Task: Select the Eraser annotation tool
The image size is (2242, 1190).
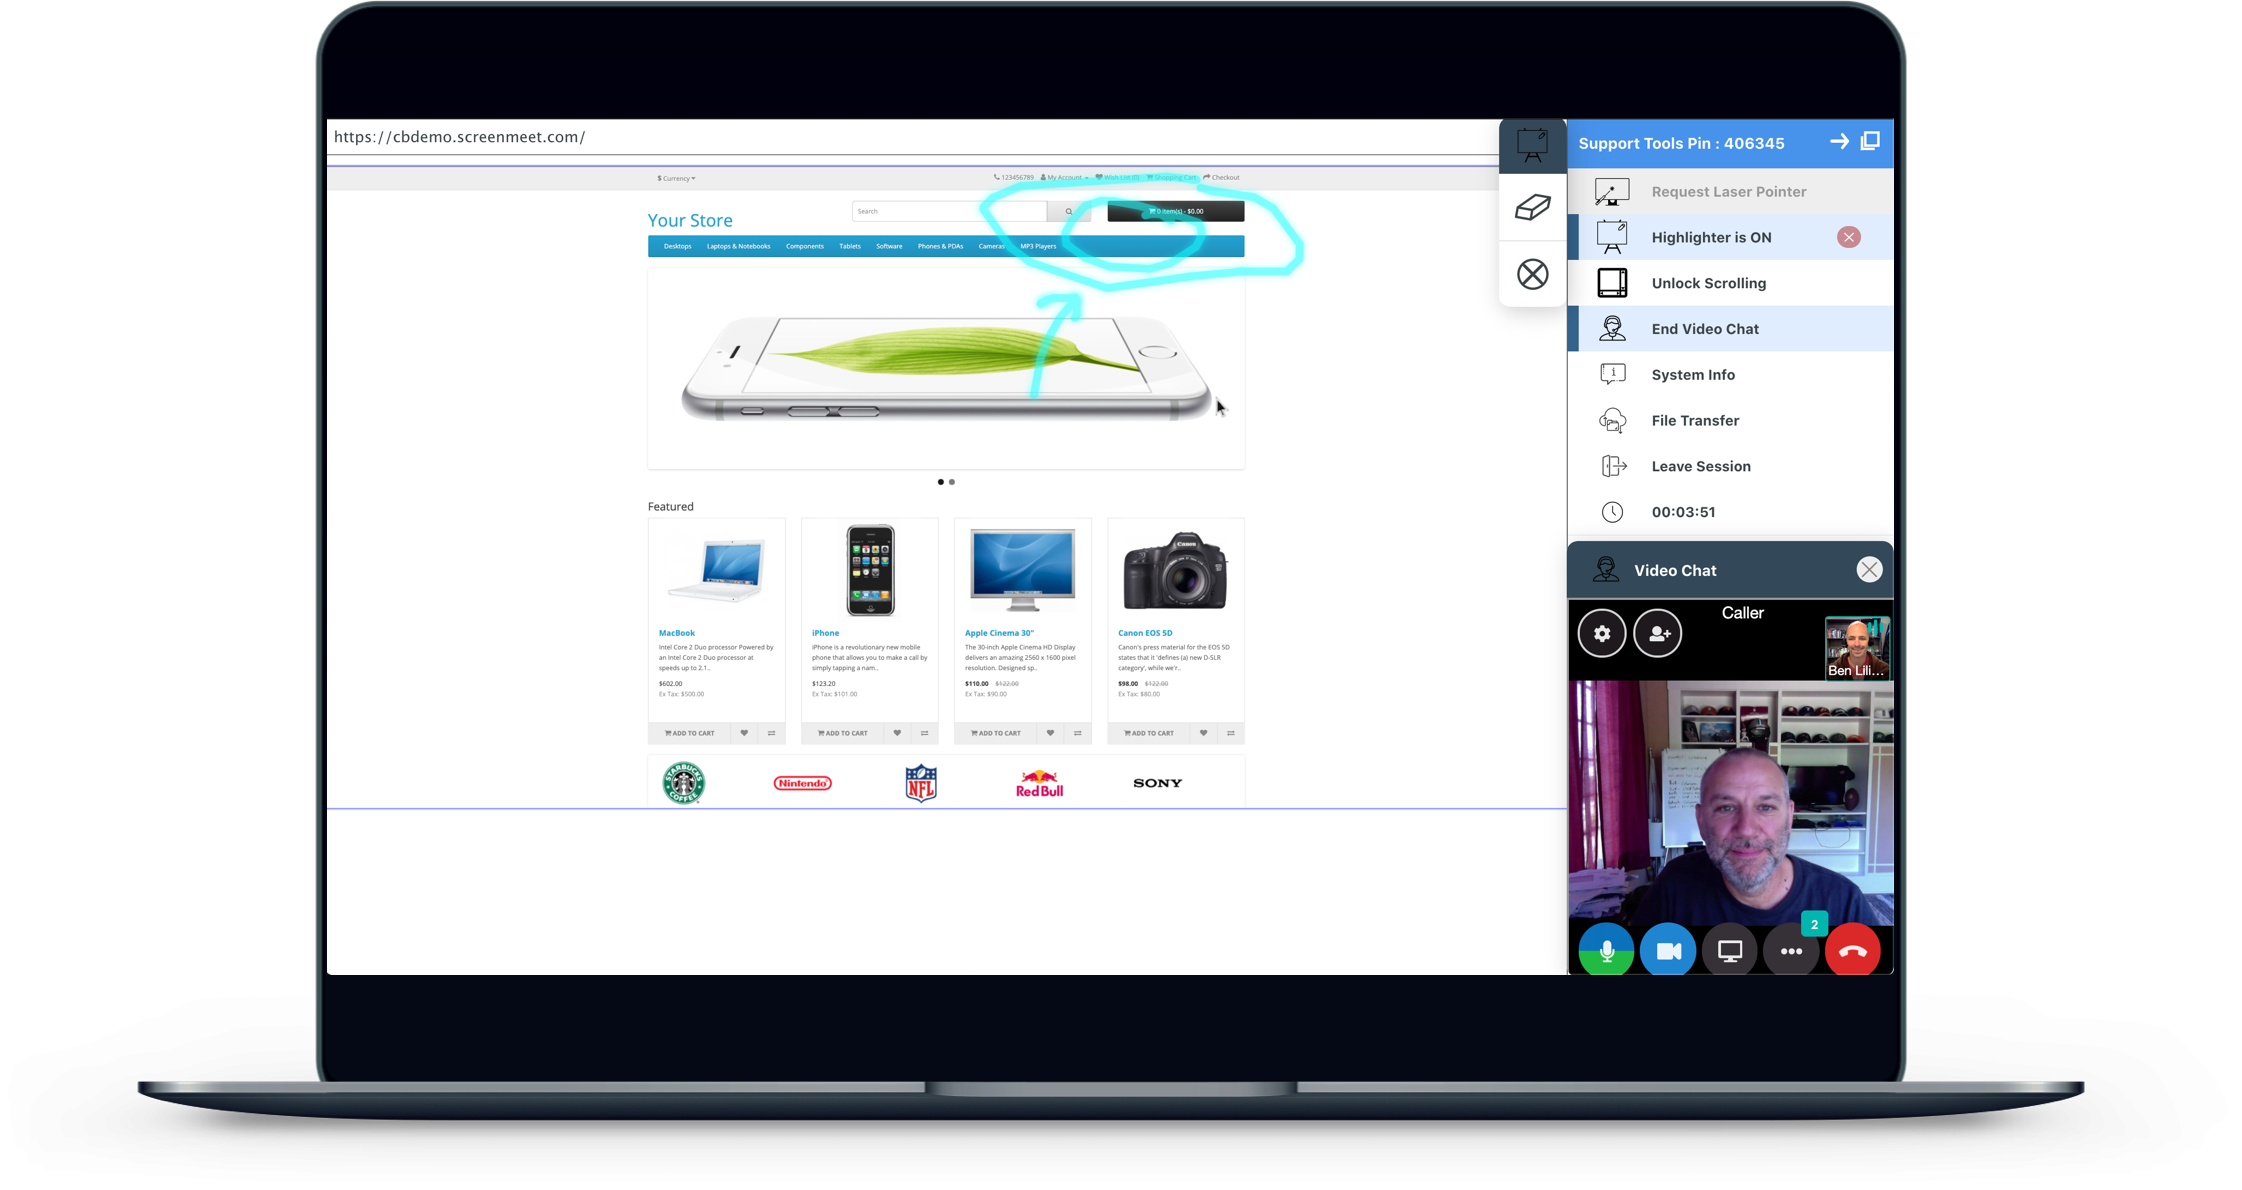Action: tap(1533, 208)
